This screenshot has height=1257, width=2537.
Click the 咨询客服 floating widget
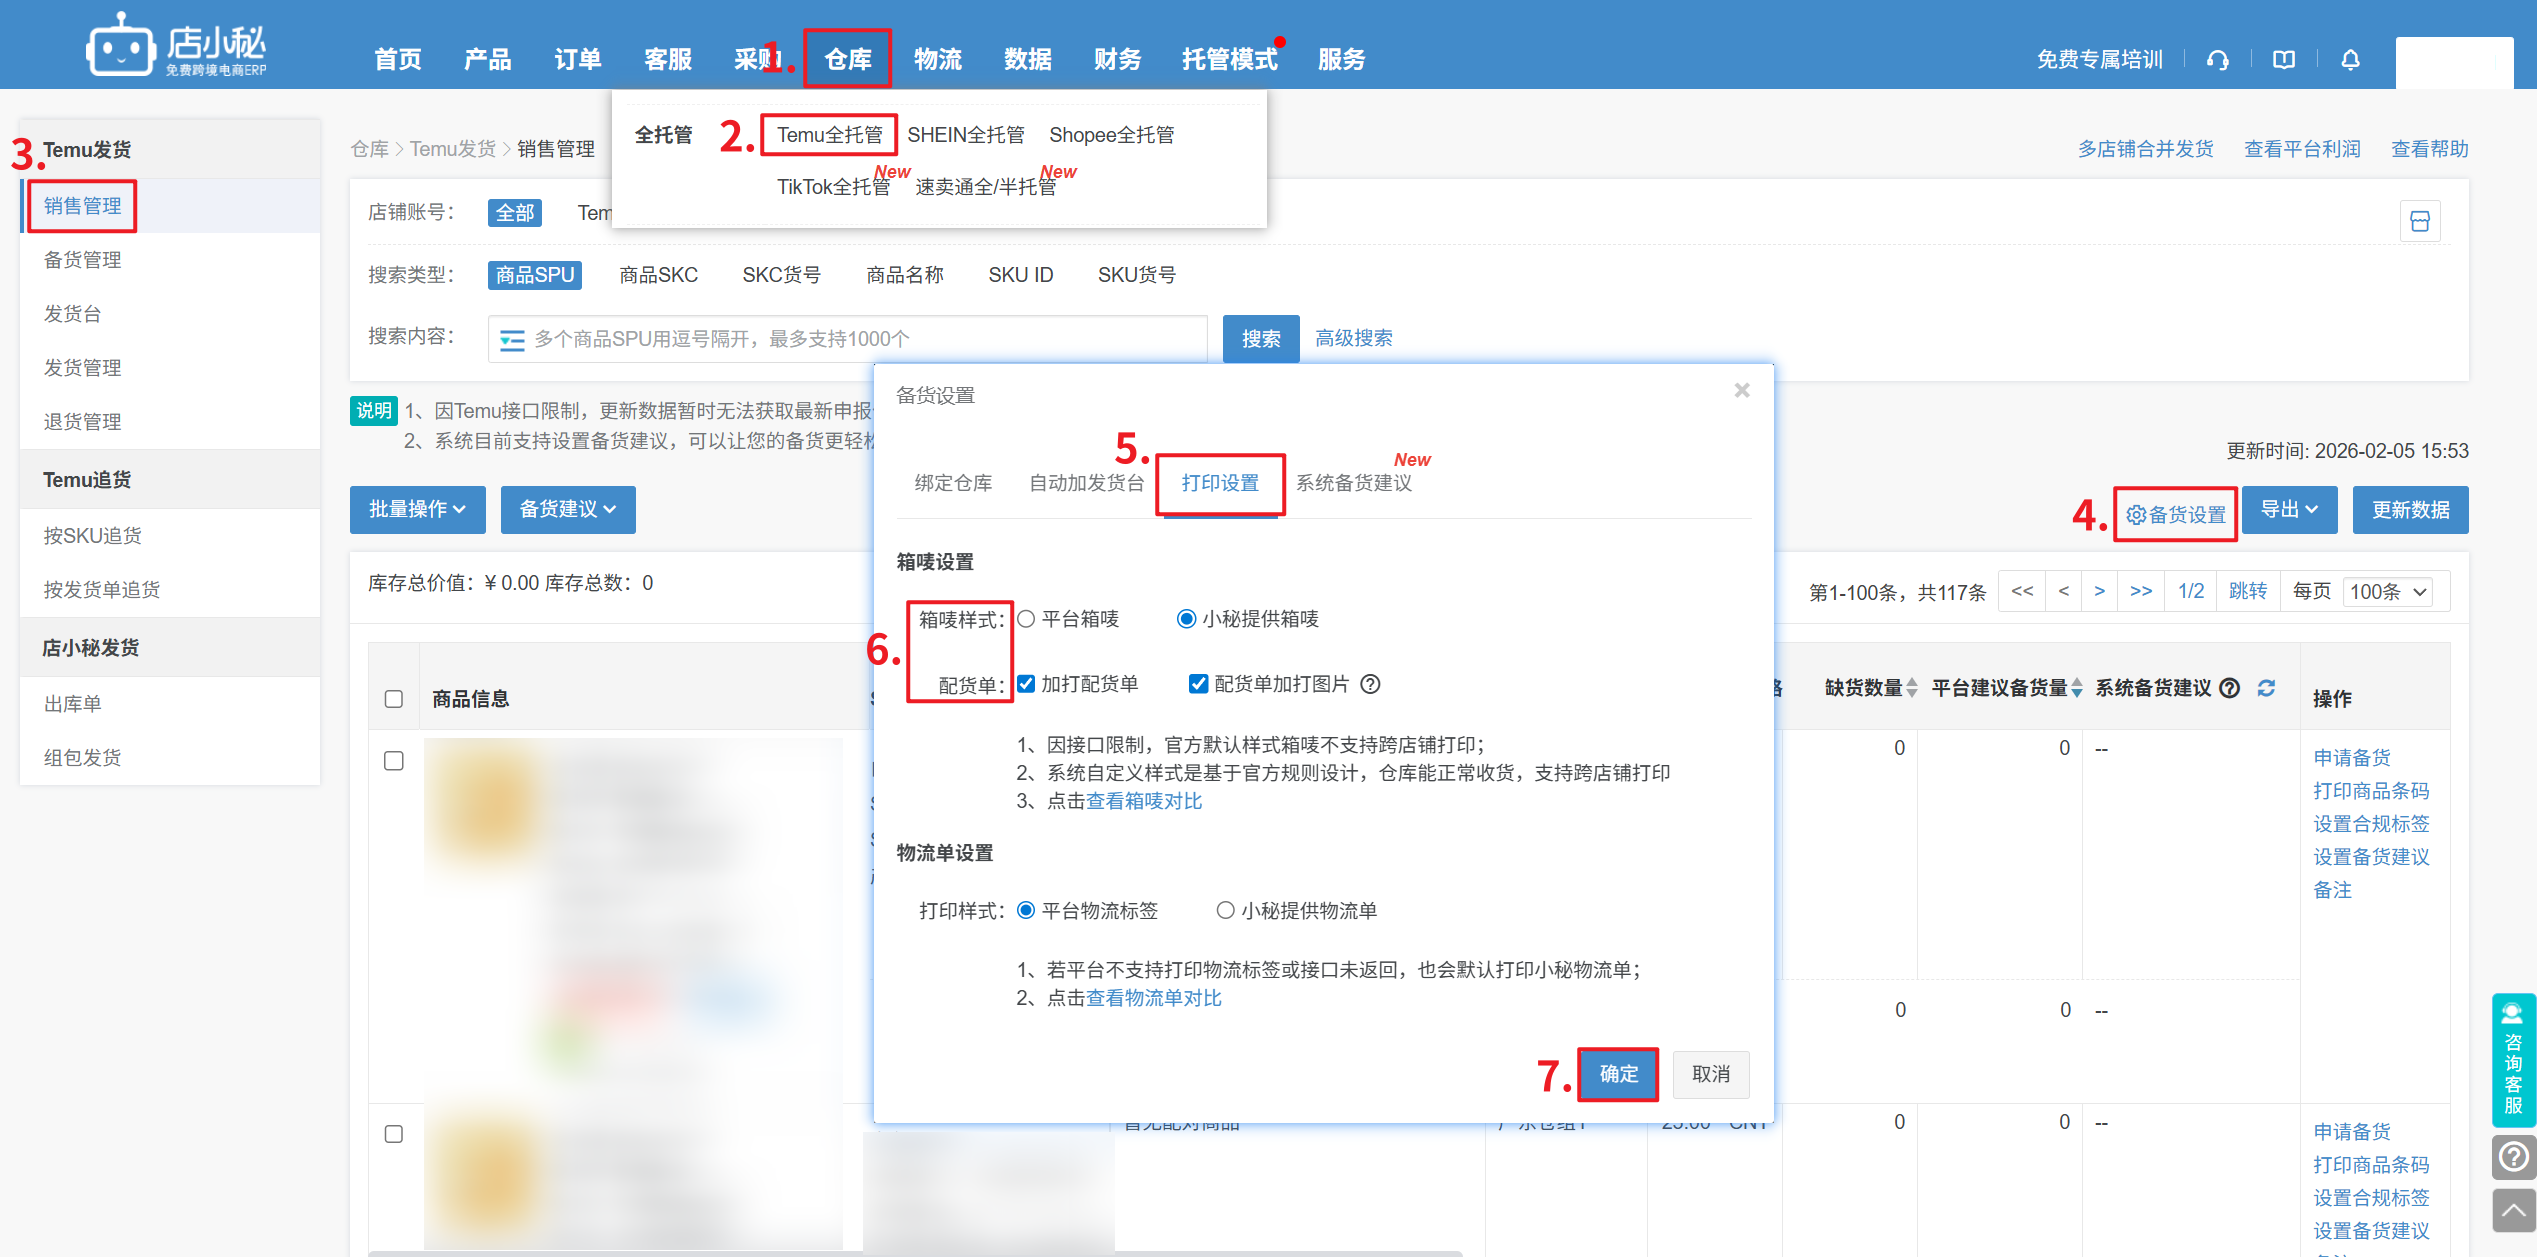(x=2513, y=1060)
